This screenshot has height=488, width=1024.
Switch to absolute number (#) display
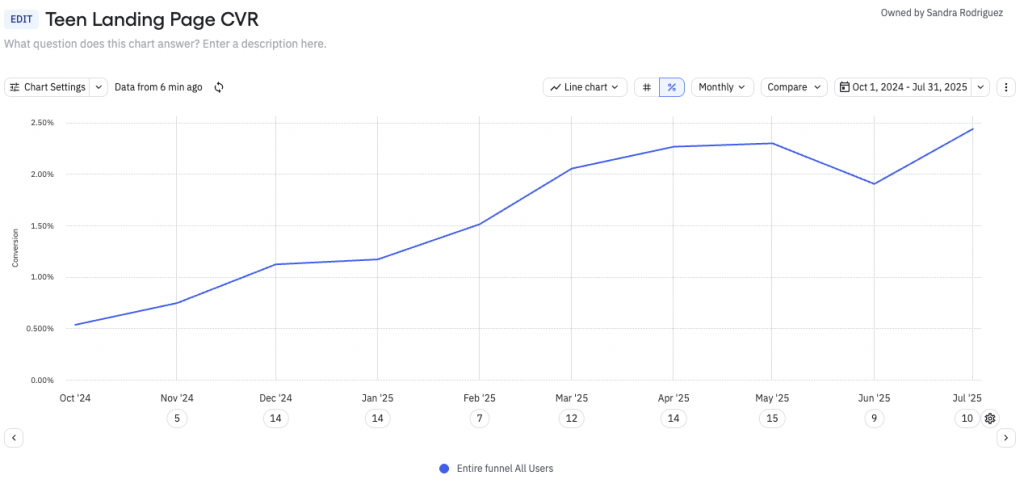point(647,87)
